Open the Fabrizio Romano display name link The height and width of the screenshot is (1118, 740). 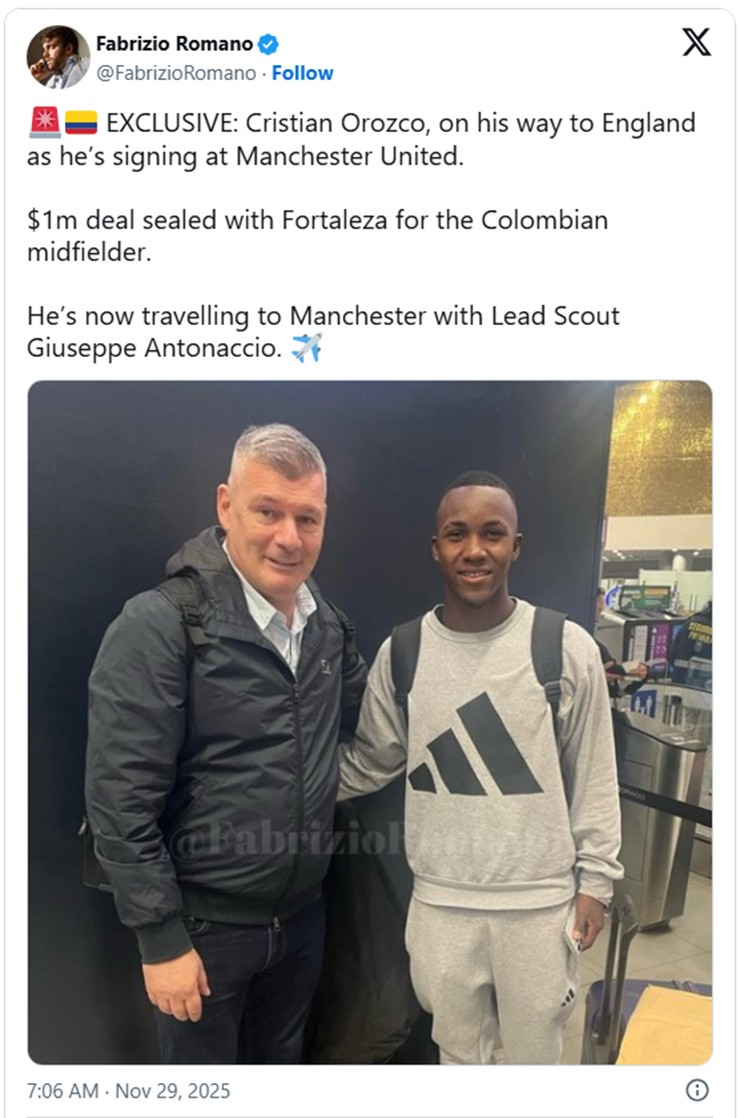coord(174,43)
